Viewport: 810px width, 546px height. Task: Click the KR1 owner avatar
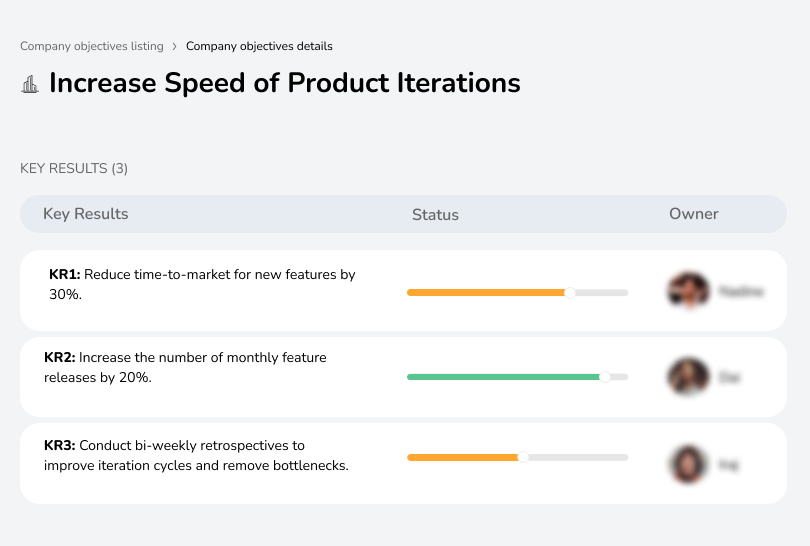(689, 290)
